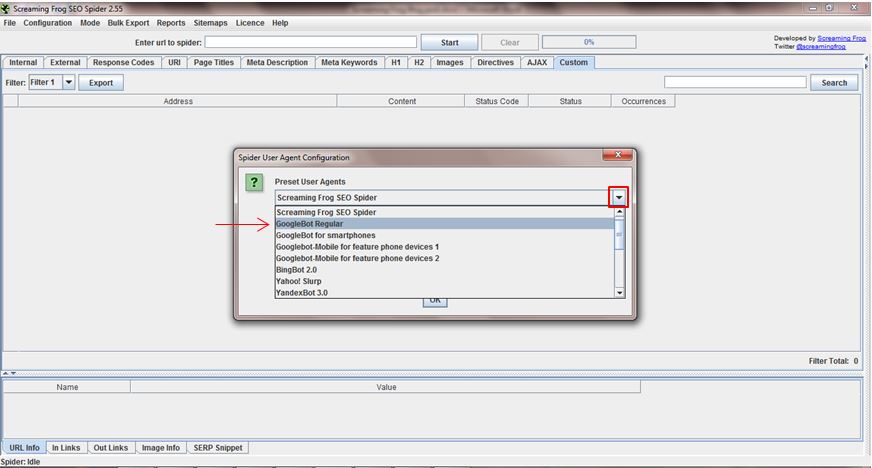Switch to the Directives tab
The height and width of the screenshot is (468, 872).
tap(496, 62)
